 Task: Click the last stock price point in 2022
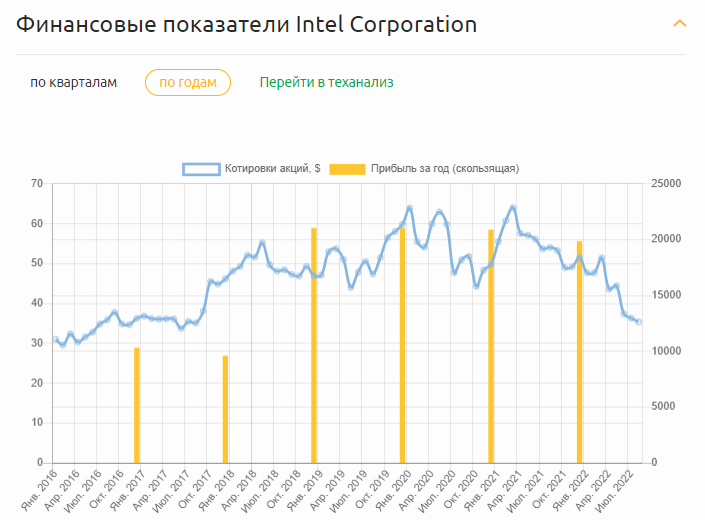click(639, 322)
